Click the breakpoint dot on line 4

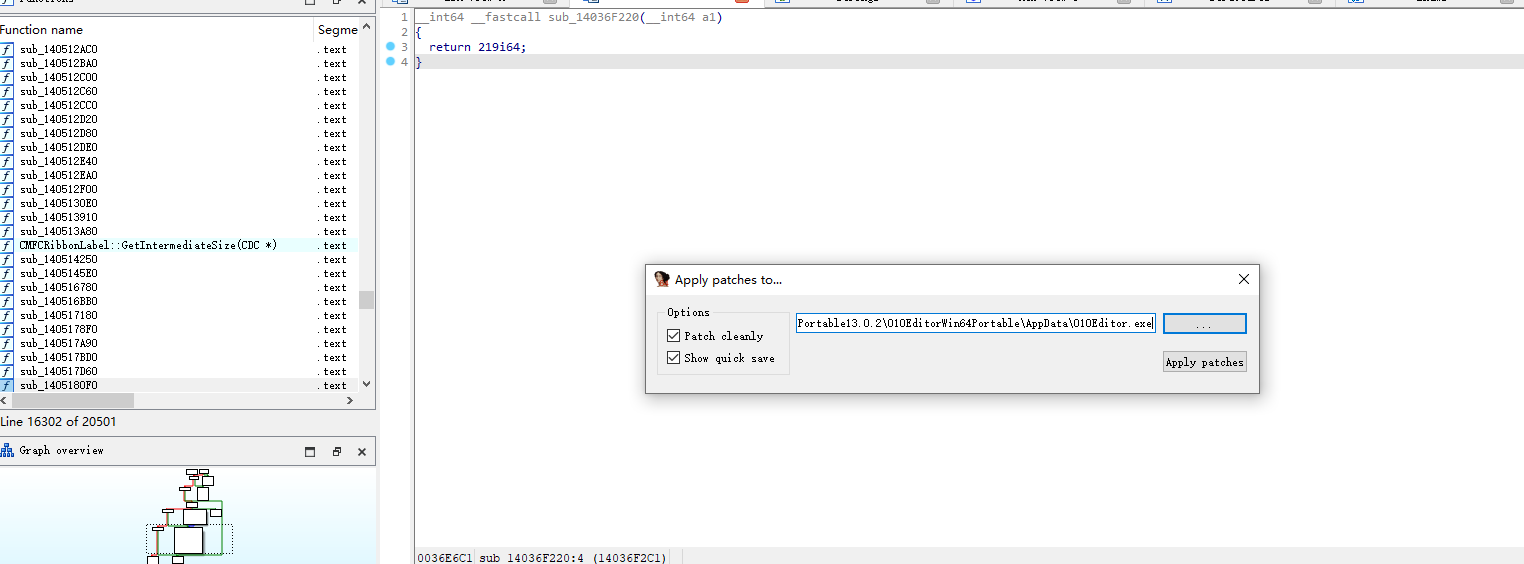(x=390, y=62)
